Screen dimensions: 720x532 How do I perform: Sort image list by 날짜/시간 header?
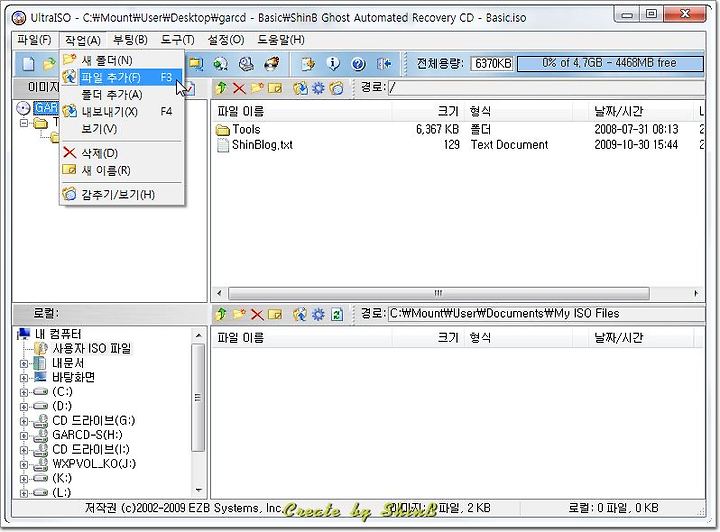click(641, 111)
